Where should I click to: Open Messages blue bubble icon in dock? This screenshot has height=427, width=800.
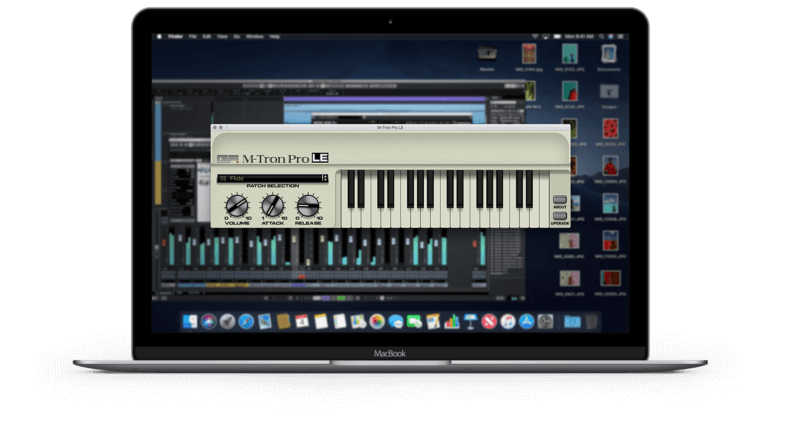click(x=395, y=322)
